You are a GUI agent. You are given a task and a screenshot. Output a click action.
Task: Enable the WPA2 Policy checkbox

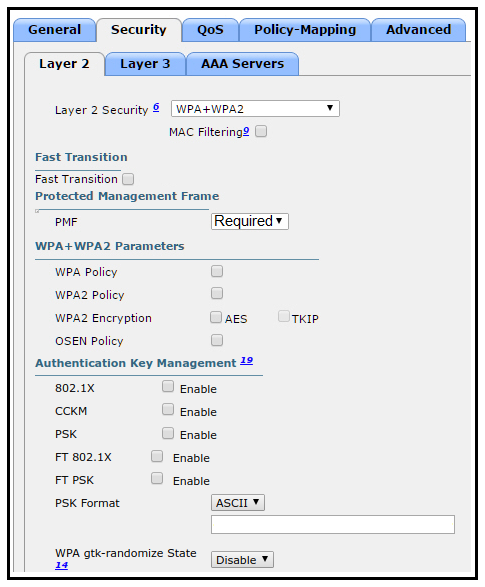click(217, 293)
